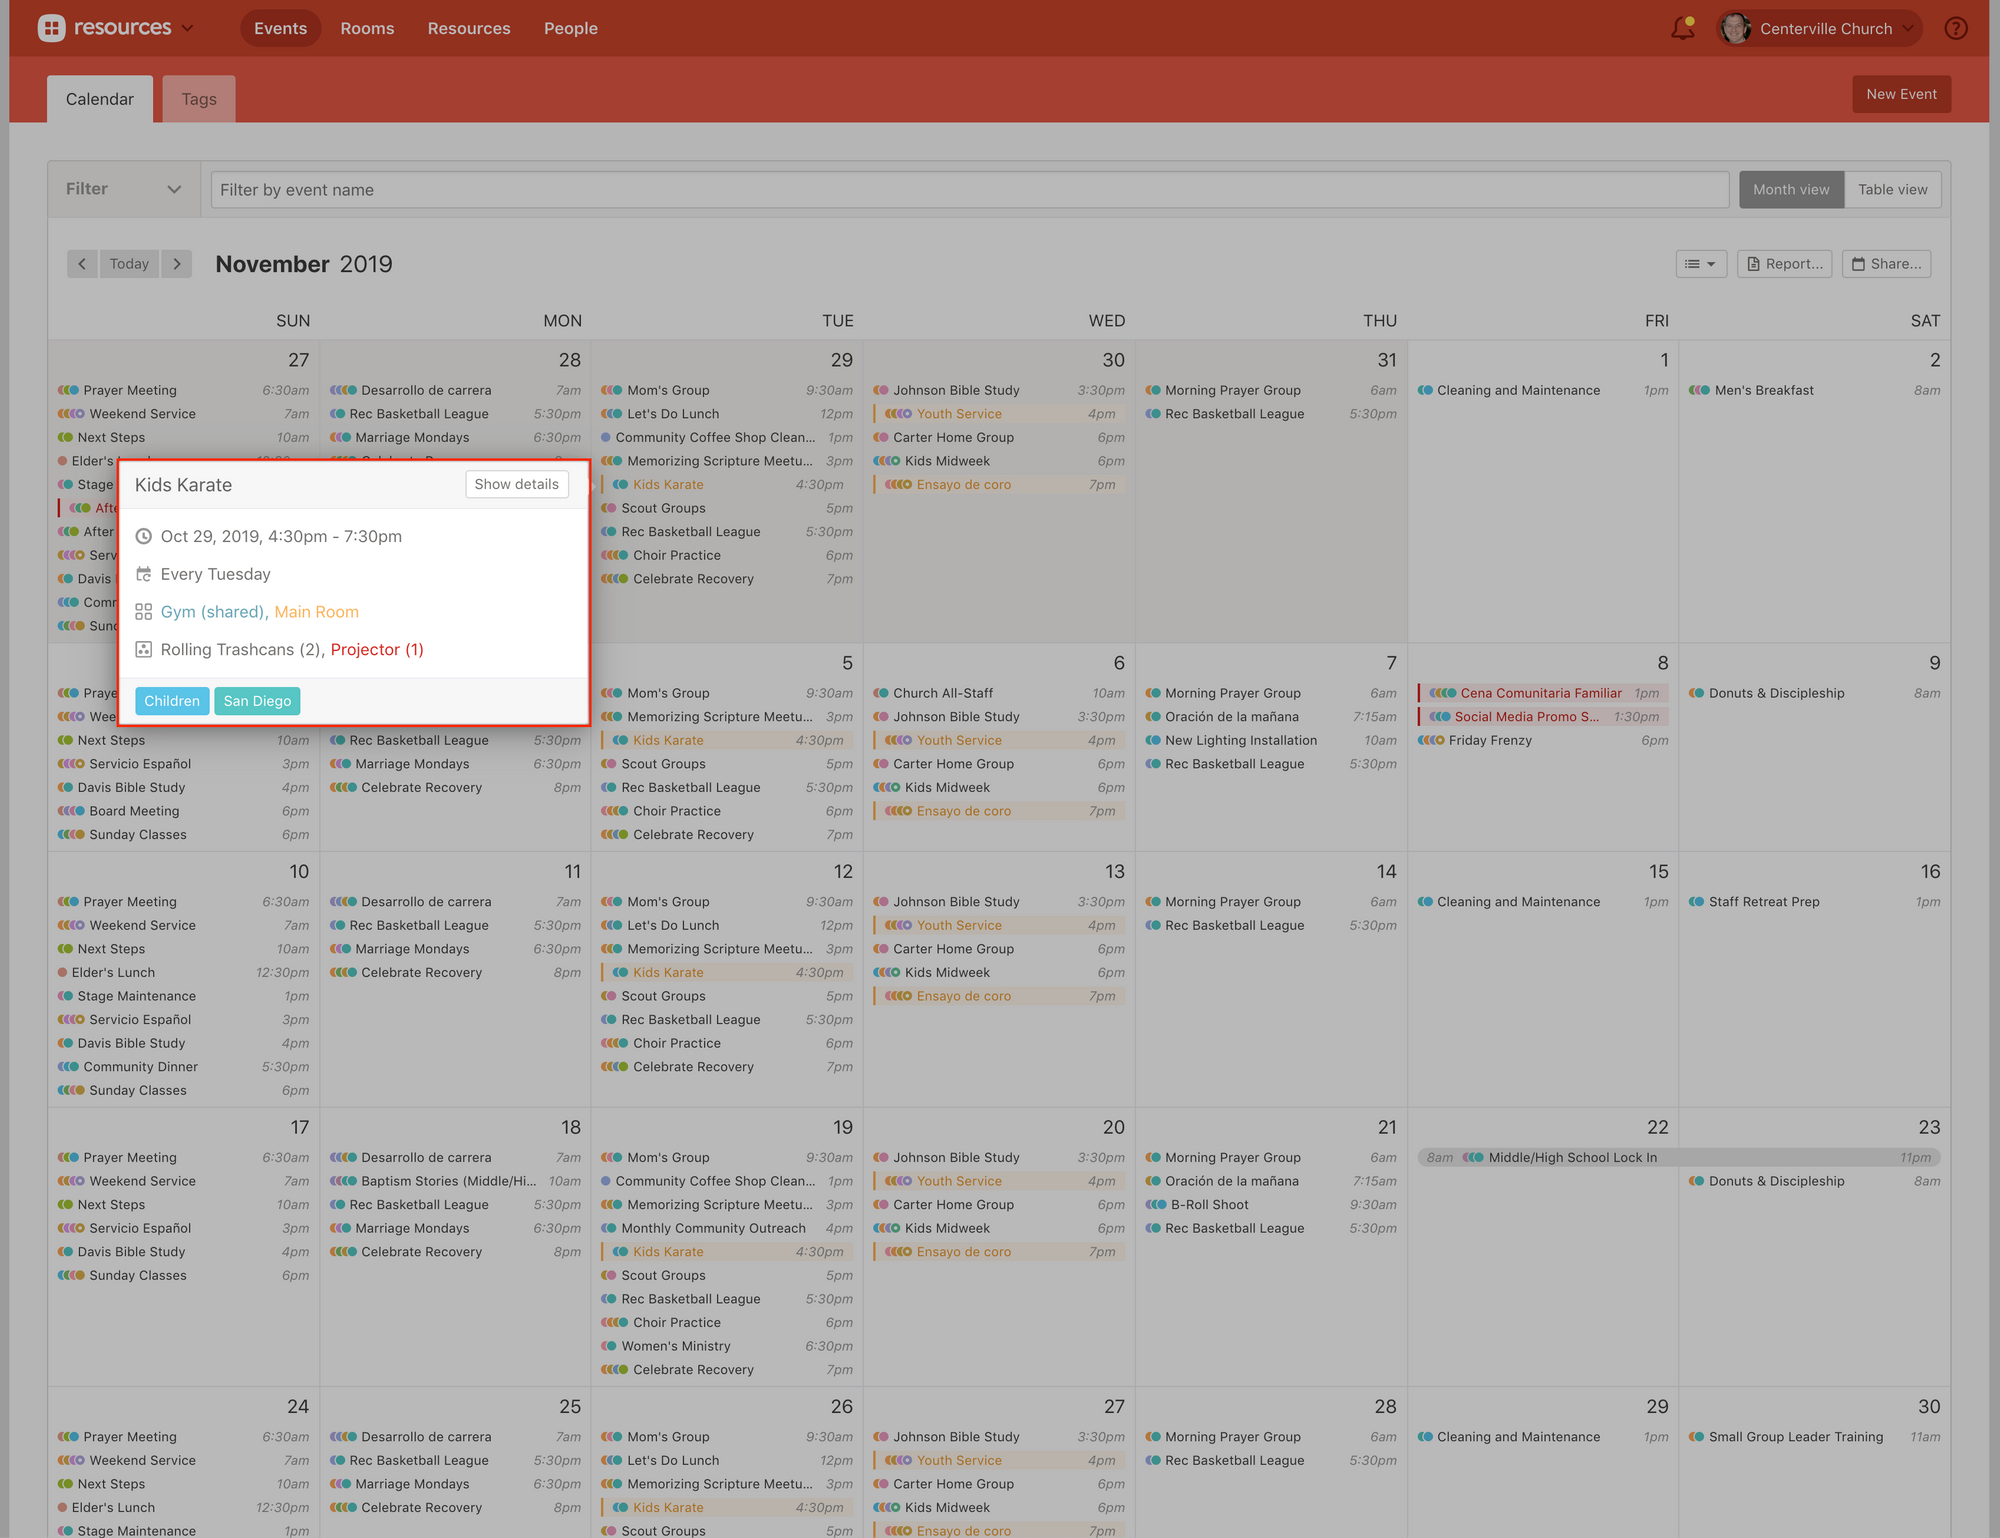
Task: Click the Report document icon button
Action: pos(1784,264)
